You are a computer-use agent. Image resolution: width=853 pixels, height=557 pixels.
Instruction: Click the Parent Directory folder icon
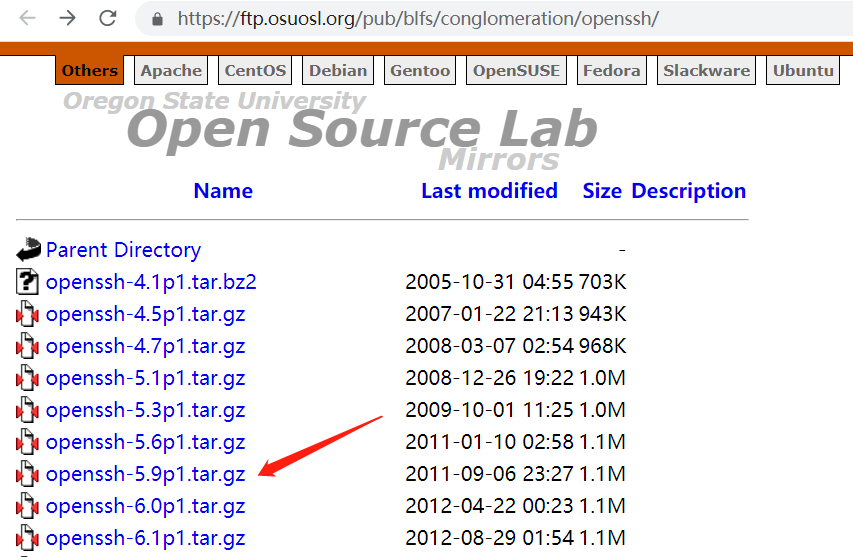[28, 250]
